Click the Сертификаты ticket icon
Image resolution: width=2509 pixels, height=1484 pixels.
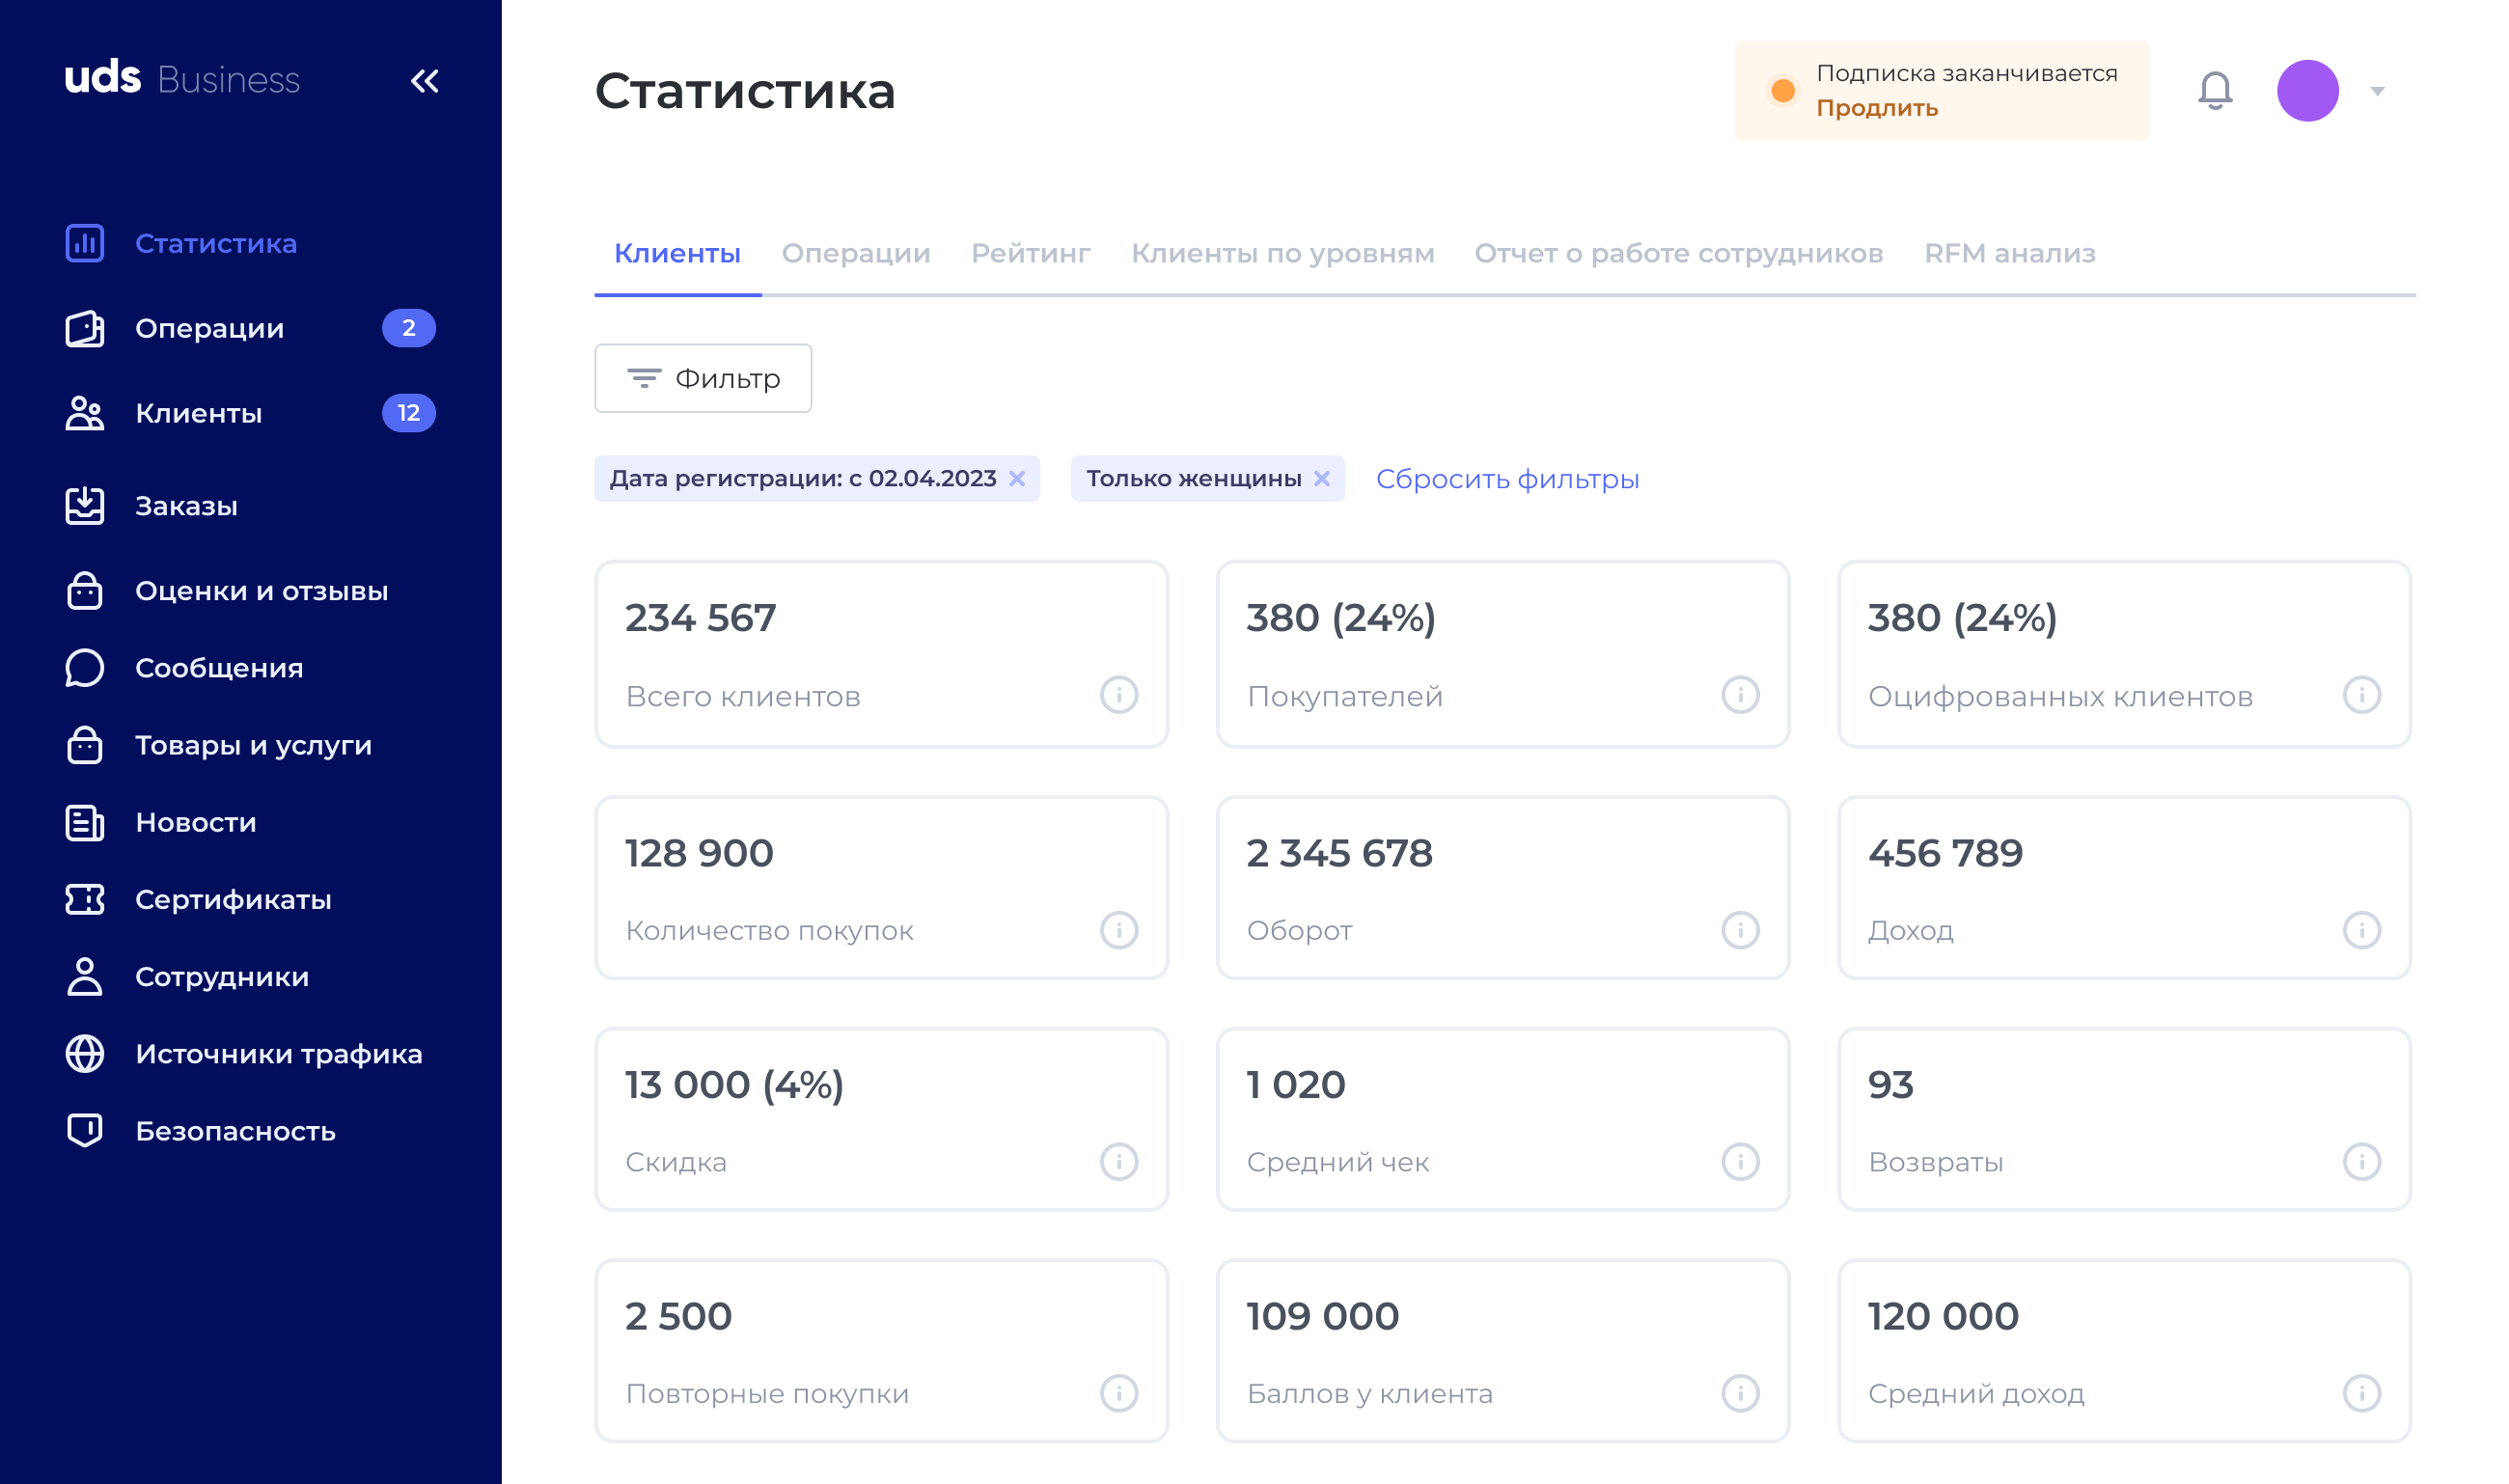click(85, 899)
